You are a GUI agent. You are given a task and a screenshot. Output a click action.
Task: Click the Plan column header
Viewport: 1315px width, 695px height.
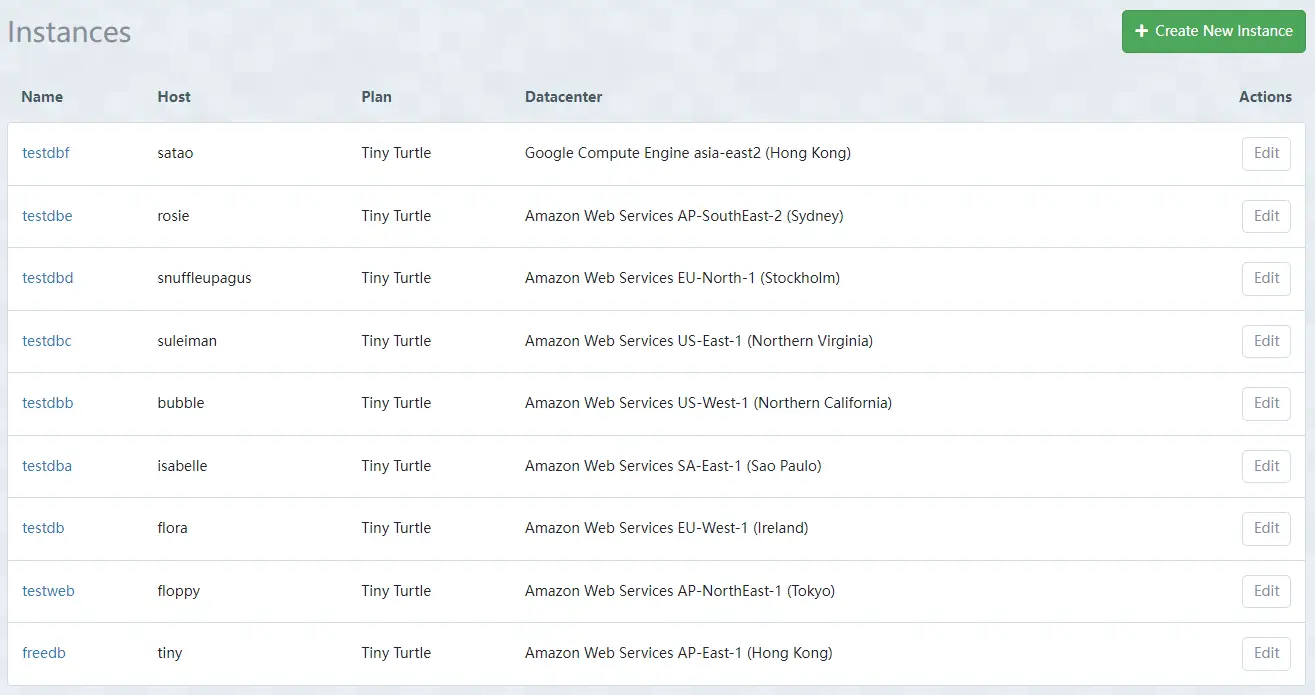click(x=377, y=97)
